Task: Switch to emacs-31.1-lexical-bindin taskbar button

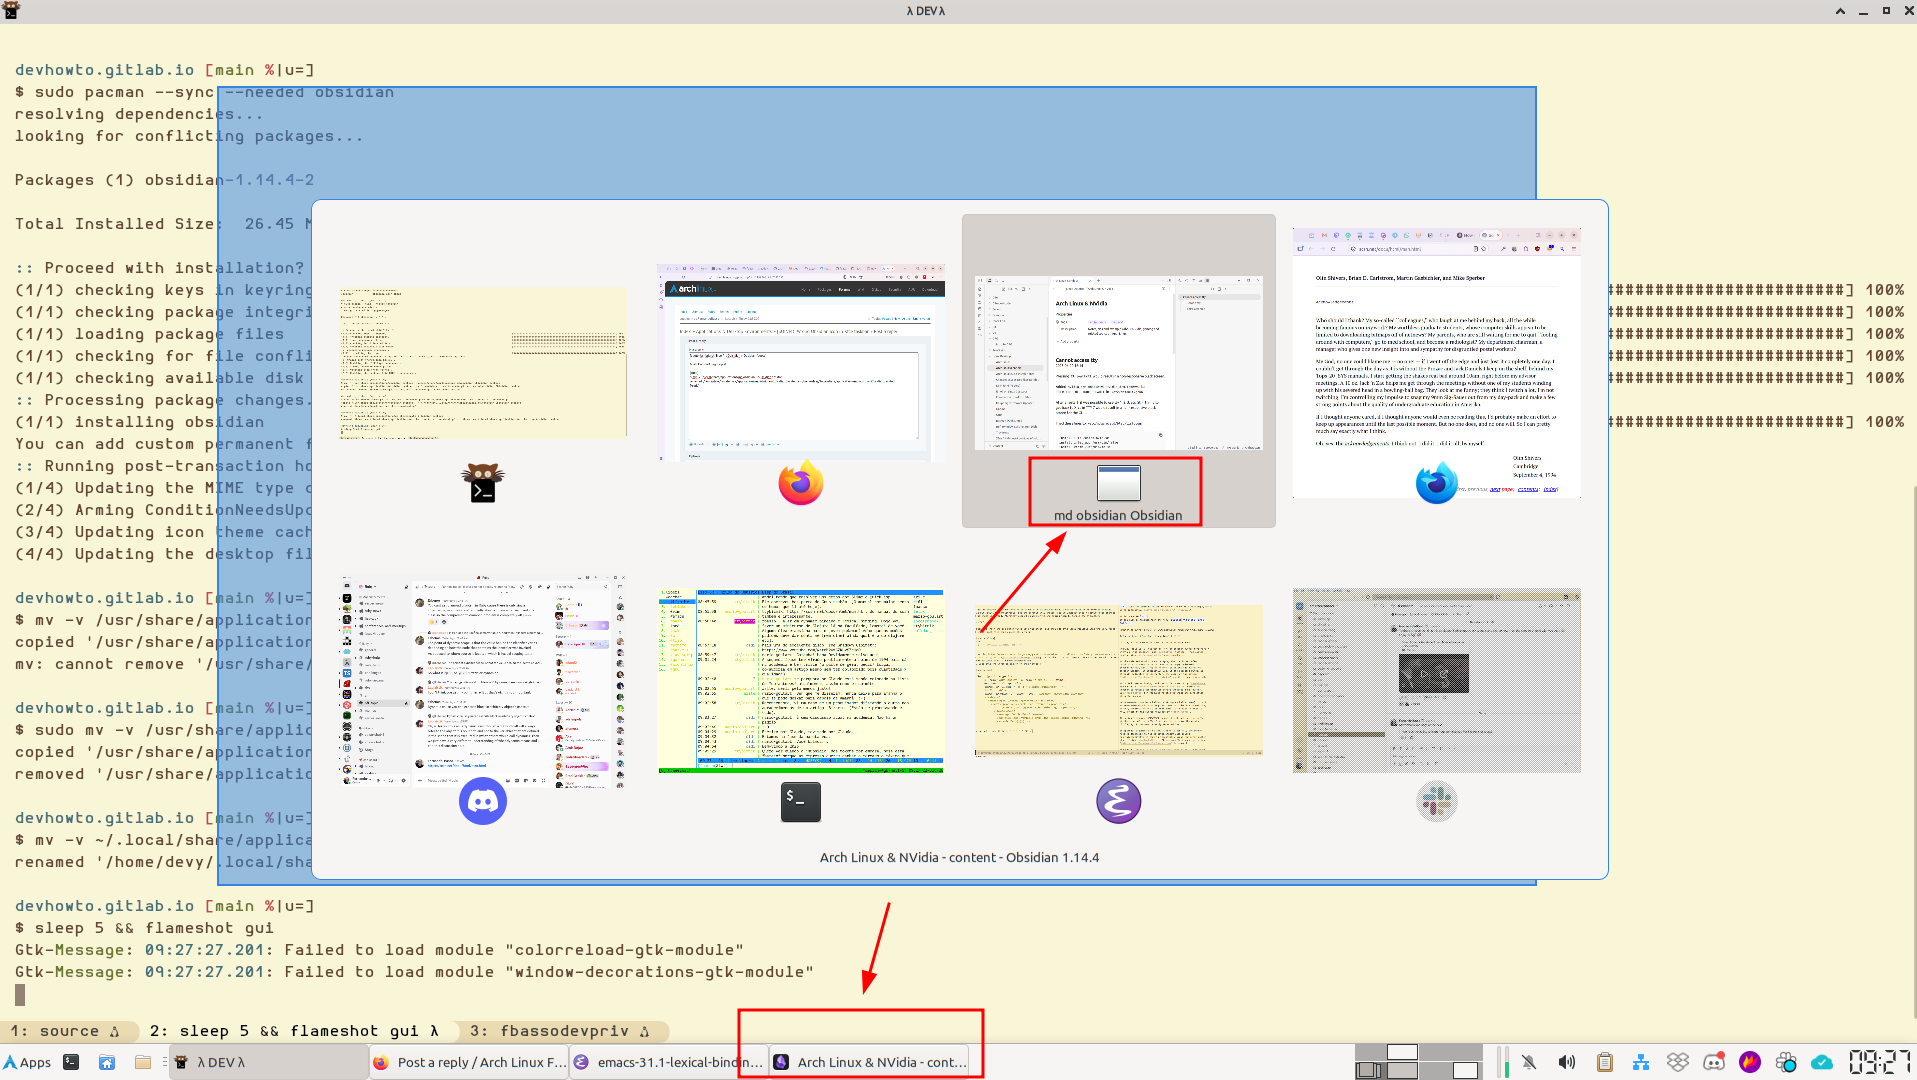Action: coord(668,1062)
